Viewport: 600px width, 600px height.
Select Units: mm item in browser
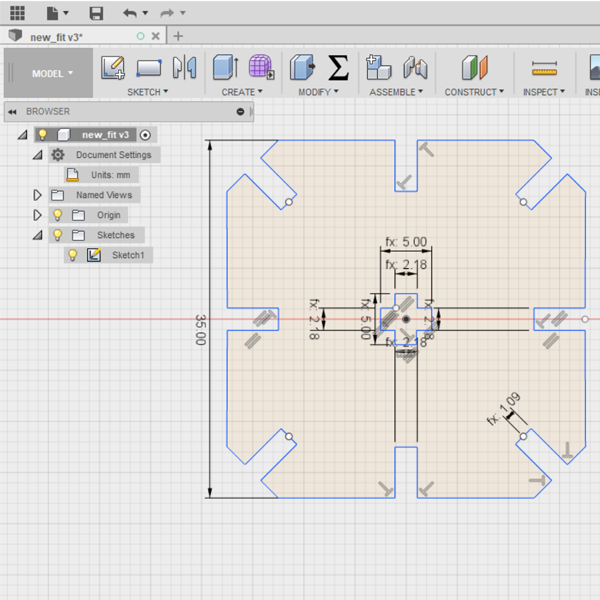(110, 175)
